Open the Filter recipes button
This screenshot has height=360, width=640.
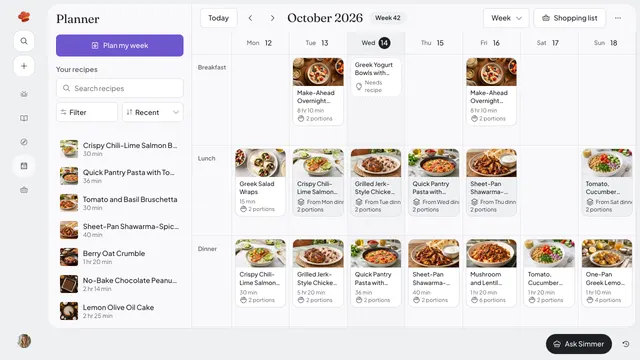pos(87,112)
